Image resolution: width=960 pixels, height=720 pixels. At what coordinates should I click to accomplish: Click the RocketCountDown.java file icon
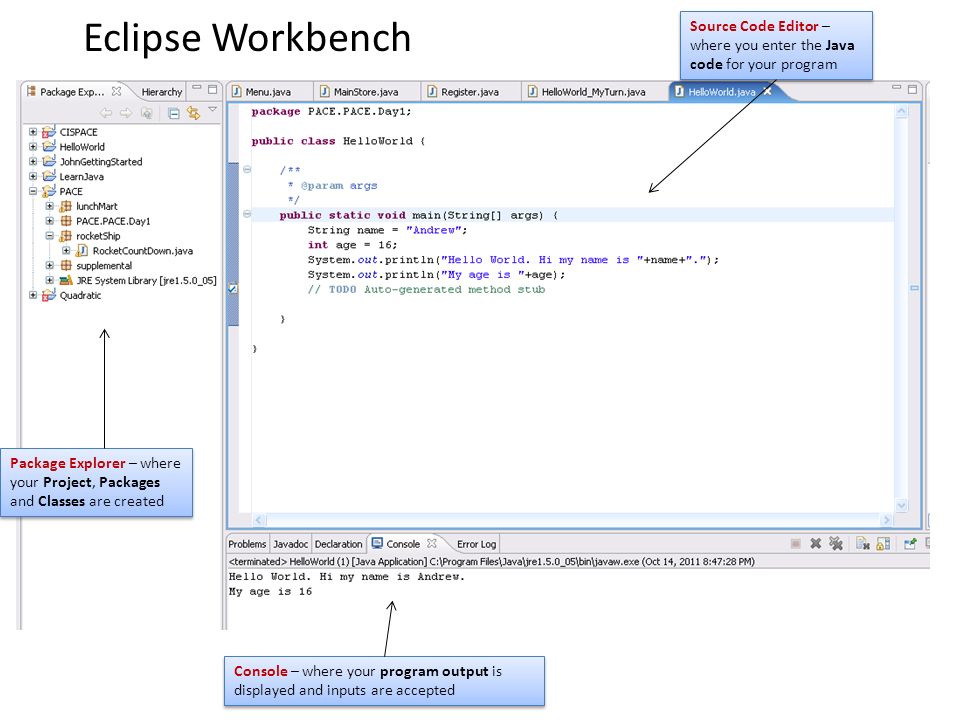(82, 250)
